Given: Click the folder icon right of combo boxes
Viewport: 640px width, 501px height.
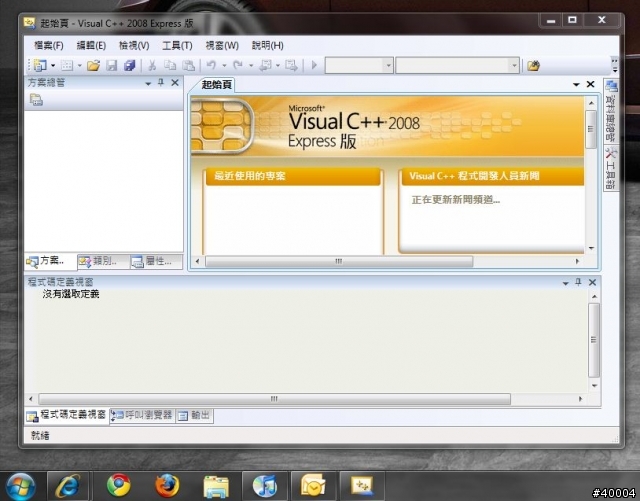Looking at the screenshot, I should [533, 65].
